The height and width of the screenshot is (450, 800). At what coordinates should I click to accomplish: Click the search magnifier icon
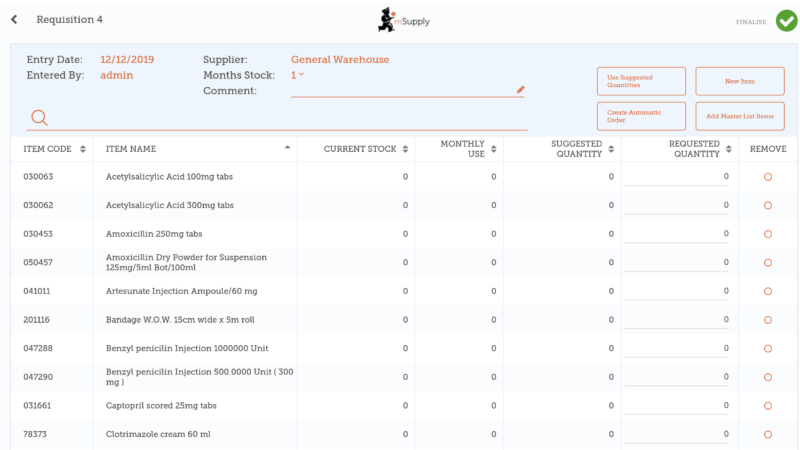39,118
